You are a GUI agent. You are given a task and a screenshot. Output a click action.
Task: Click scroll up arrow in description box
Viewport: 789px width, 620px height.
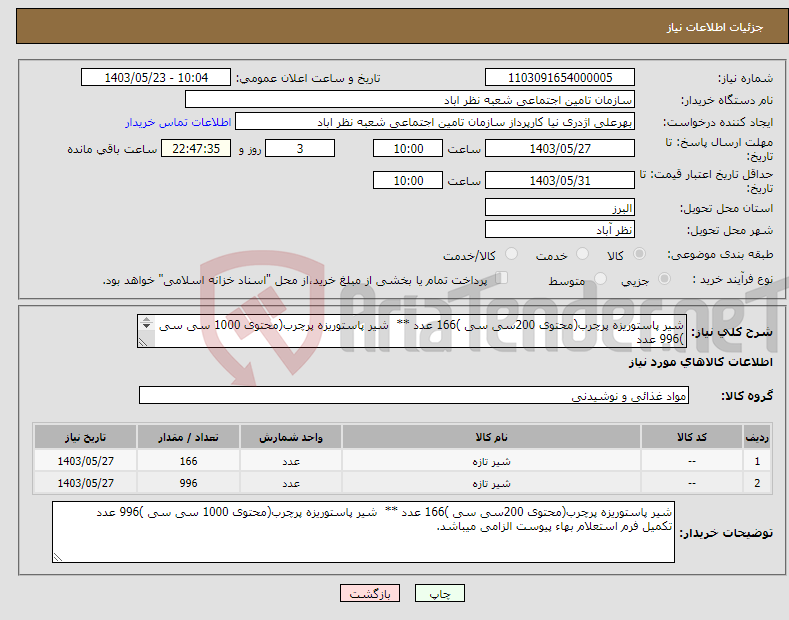tap(146, 319)
